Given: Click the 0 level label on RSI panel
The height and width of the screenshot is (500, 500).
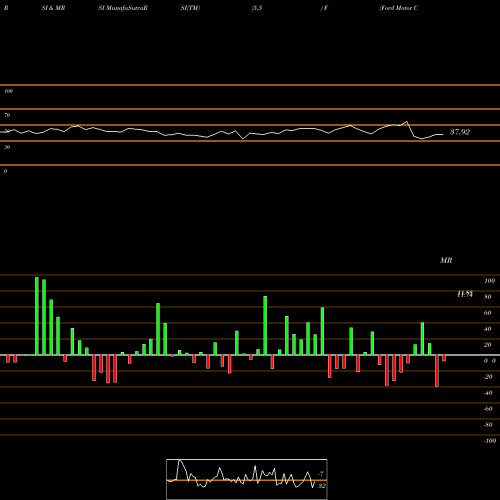Looking at the screenshot, I should [5, 171].
